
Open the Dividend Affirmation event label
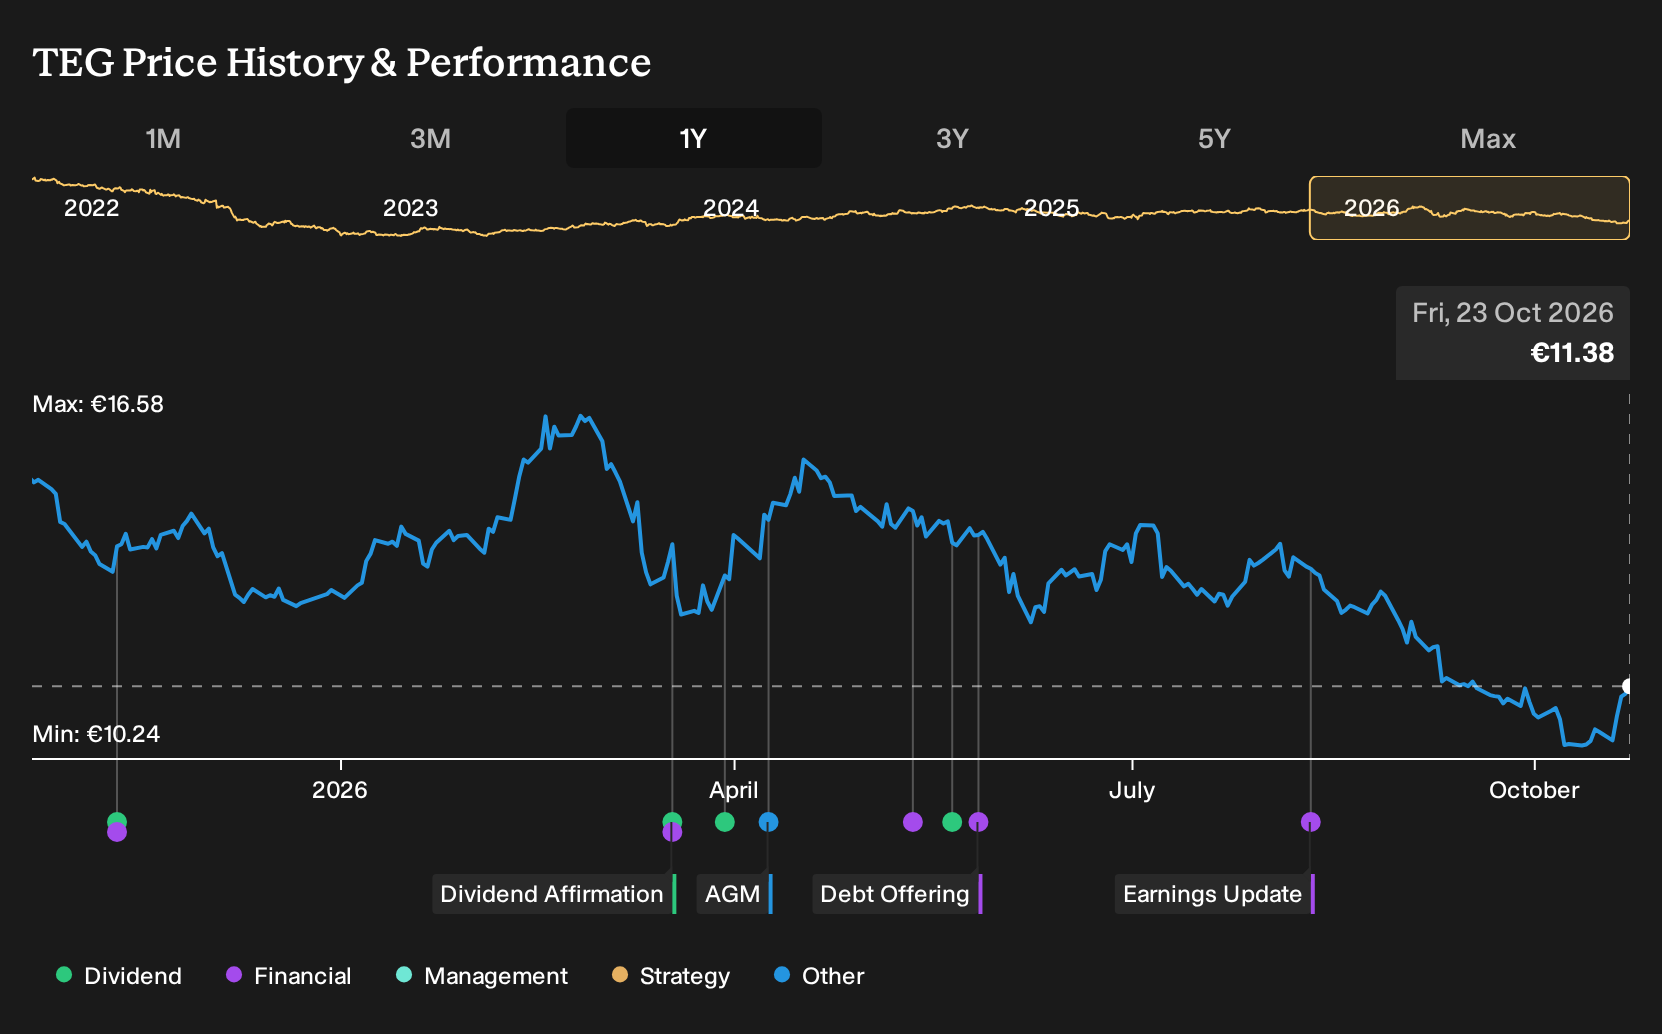554,894
